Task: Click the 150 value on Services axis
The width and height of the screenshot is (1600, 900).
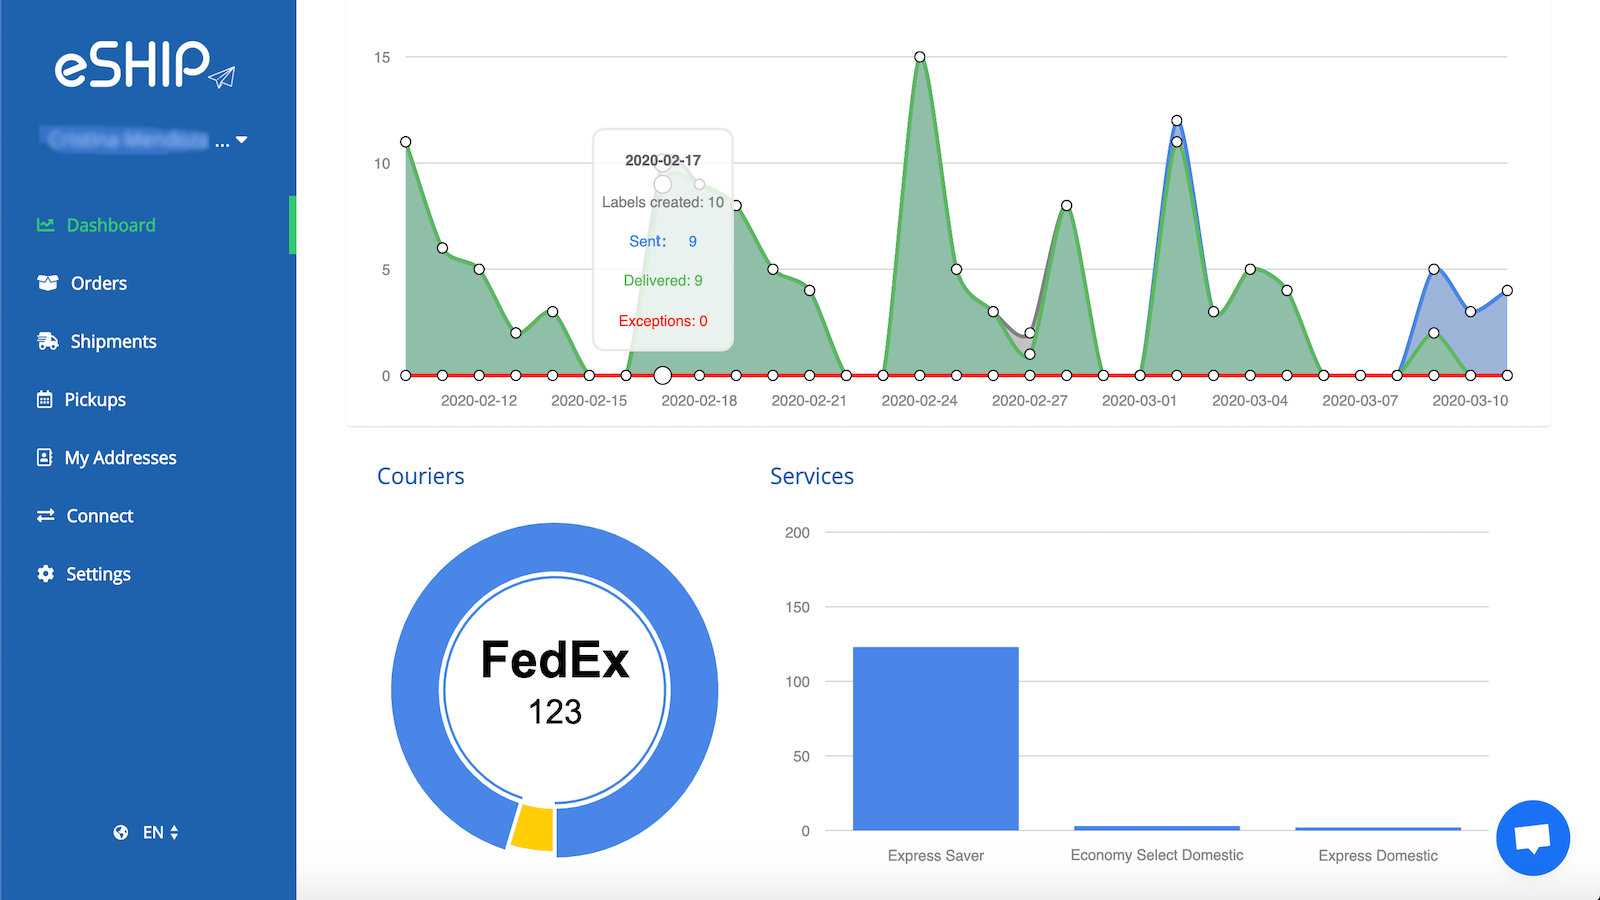Action: [x=797, y=607]
